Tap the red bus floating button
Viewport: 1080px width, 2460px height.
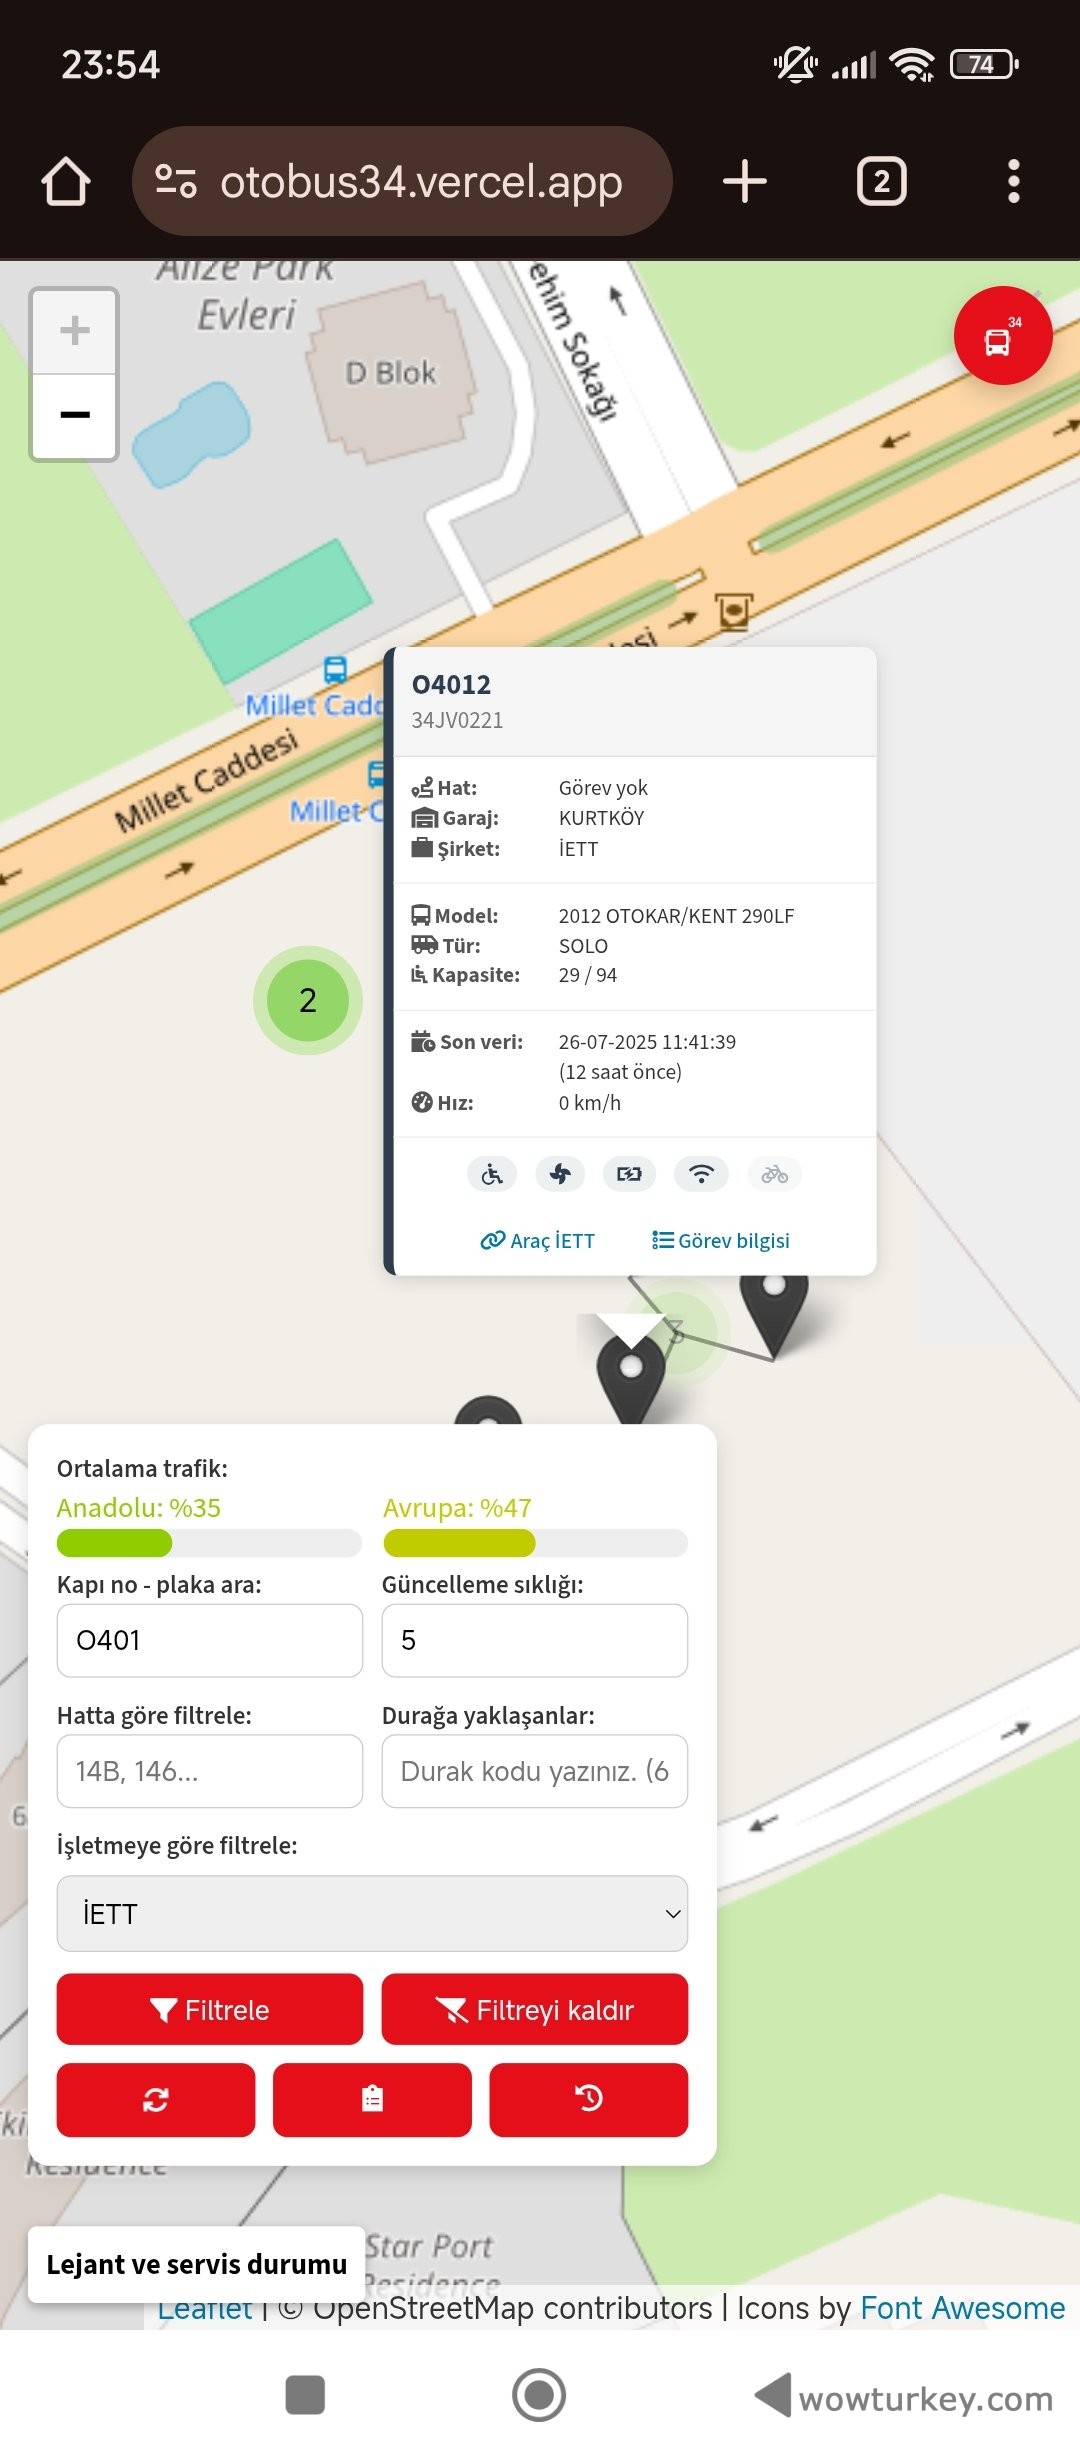click(x=1002, y=336)
